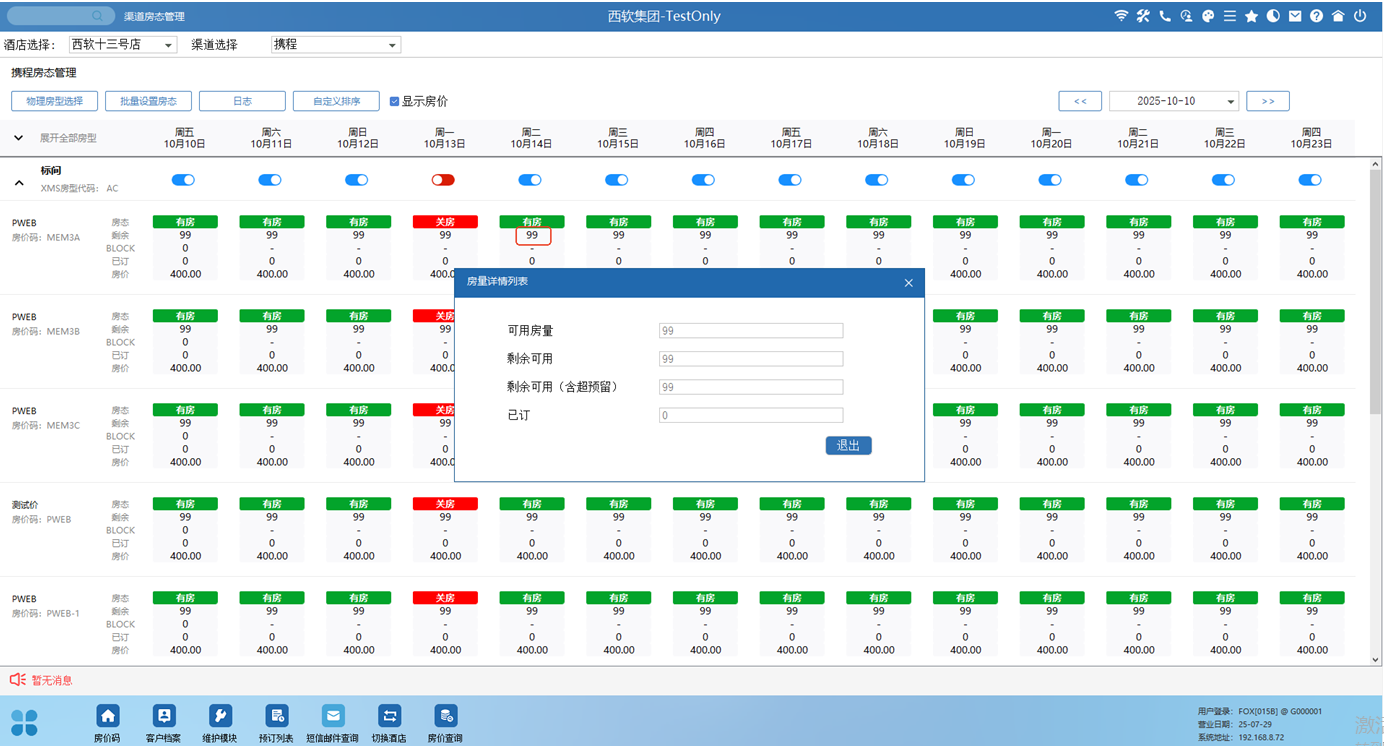Screen dimensions: 1384x746
Task: Click the 批量设置房态 button
Action: click(x=148, y=101)
